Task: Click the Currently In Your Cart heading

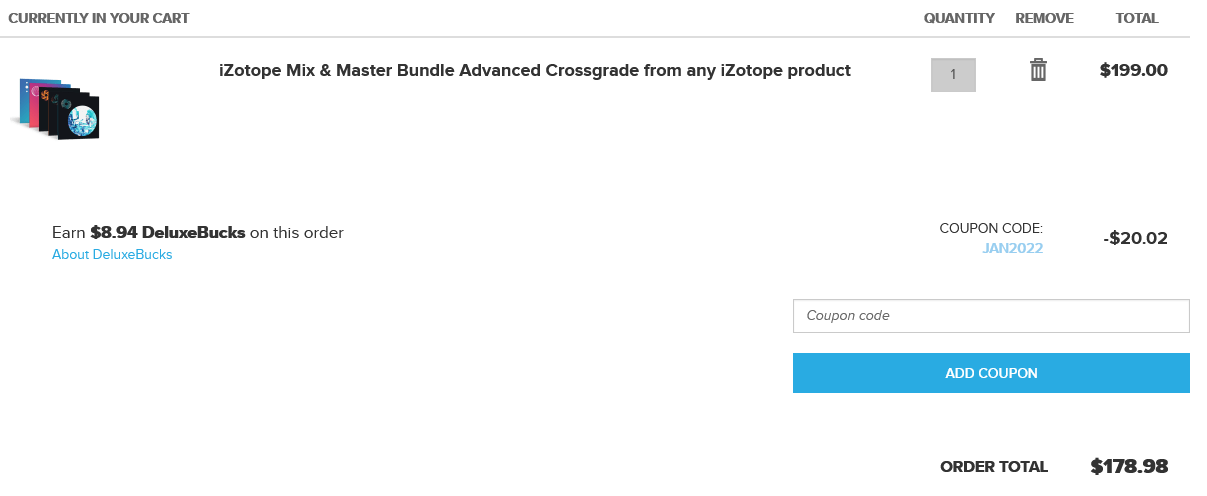Action: coord(99,18)
